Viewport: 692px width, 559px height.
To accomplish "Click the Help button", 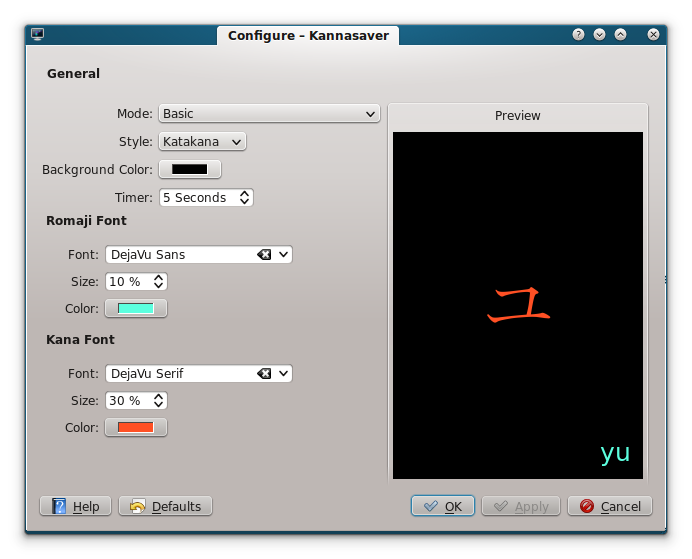I will coord(75,506).
